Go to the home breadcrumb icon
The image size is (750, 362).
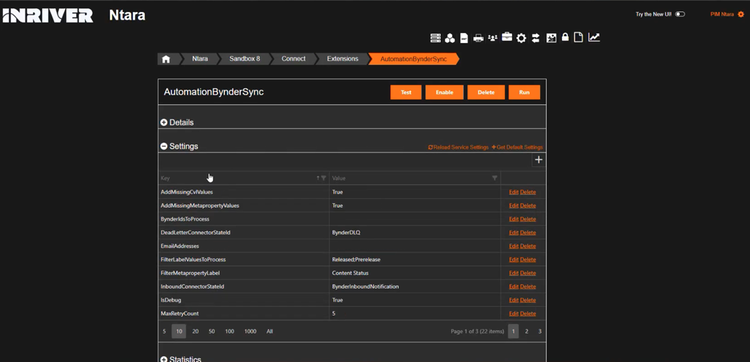click(166, 59)
